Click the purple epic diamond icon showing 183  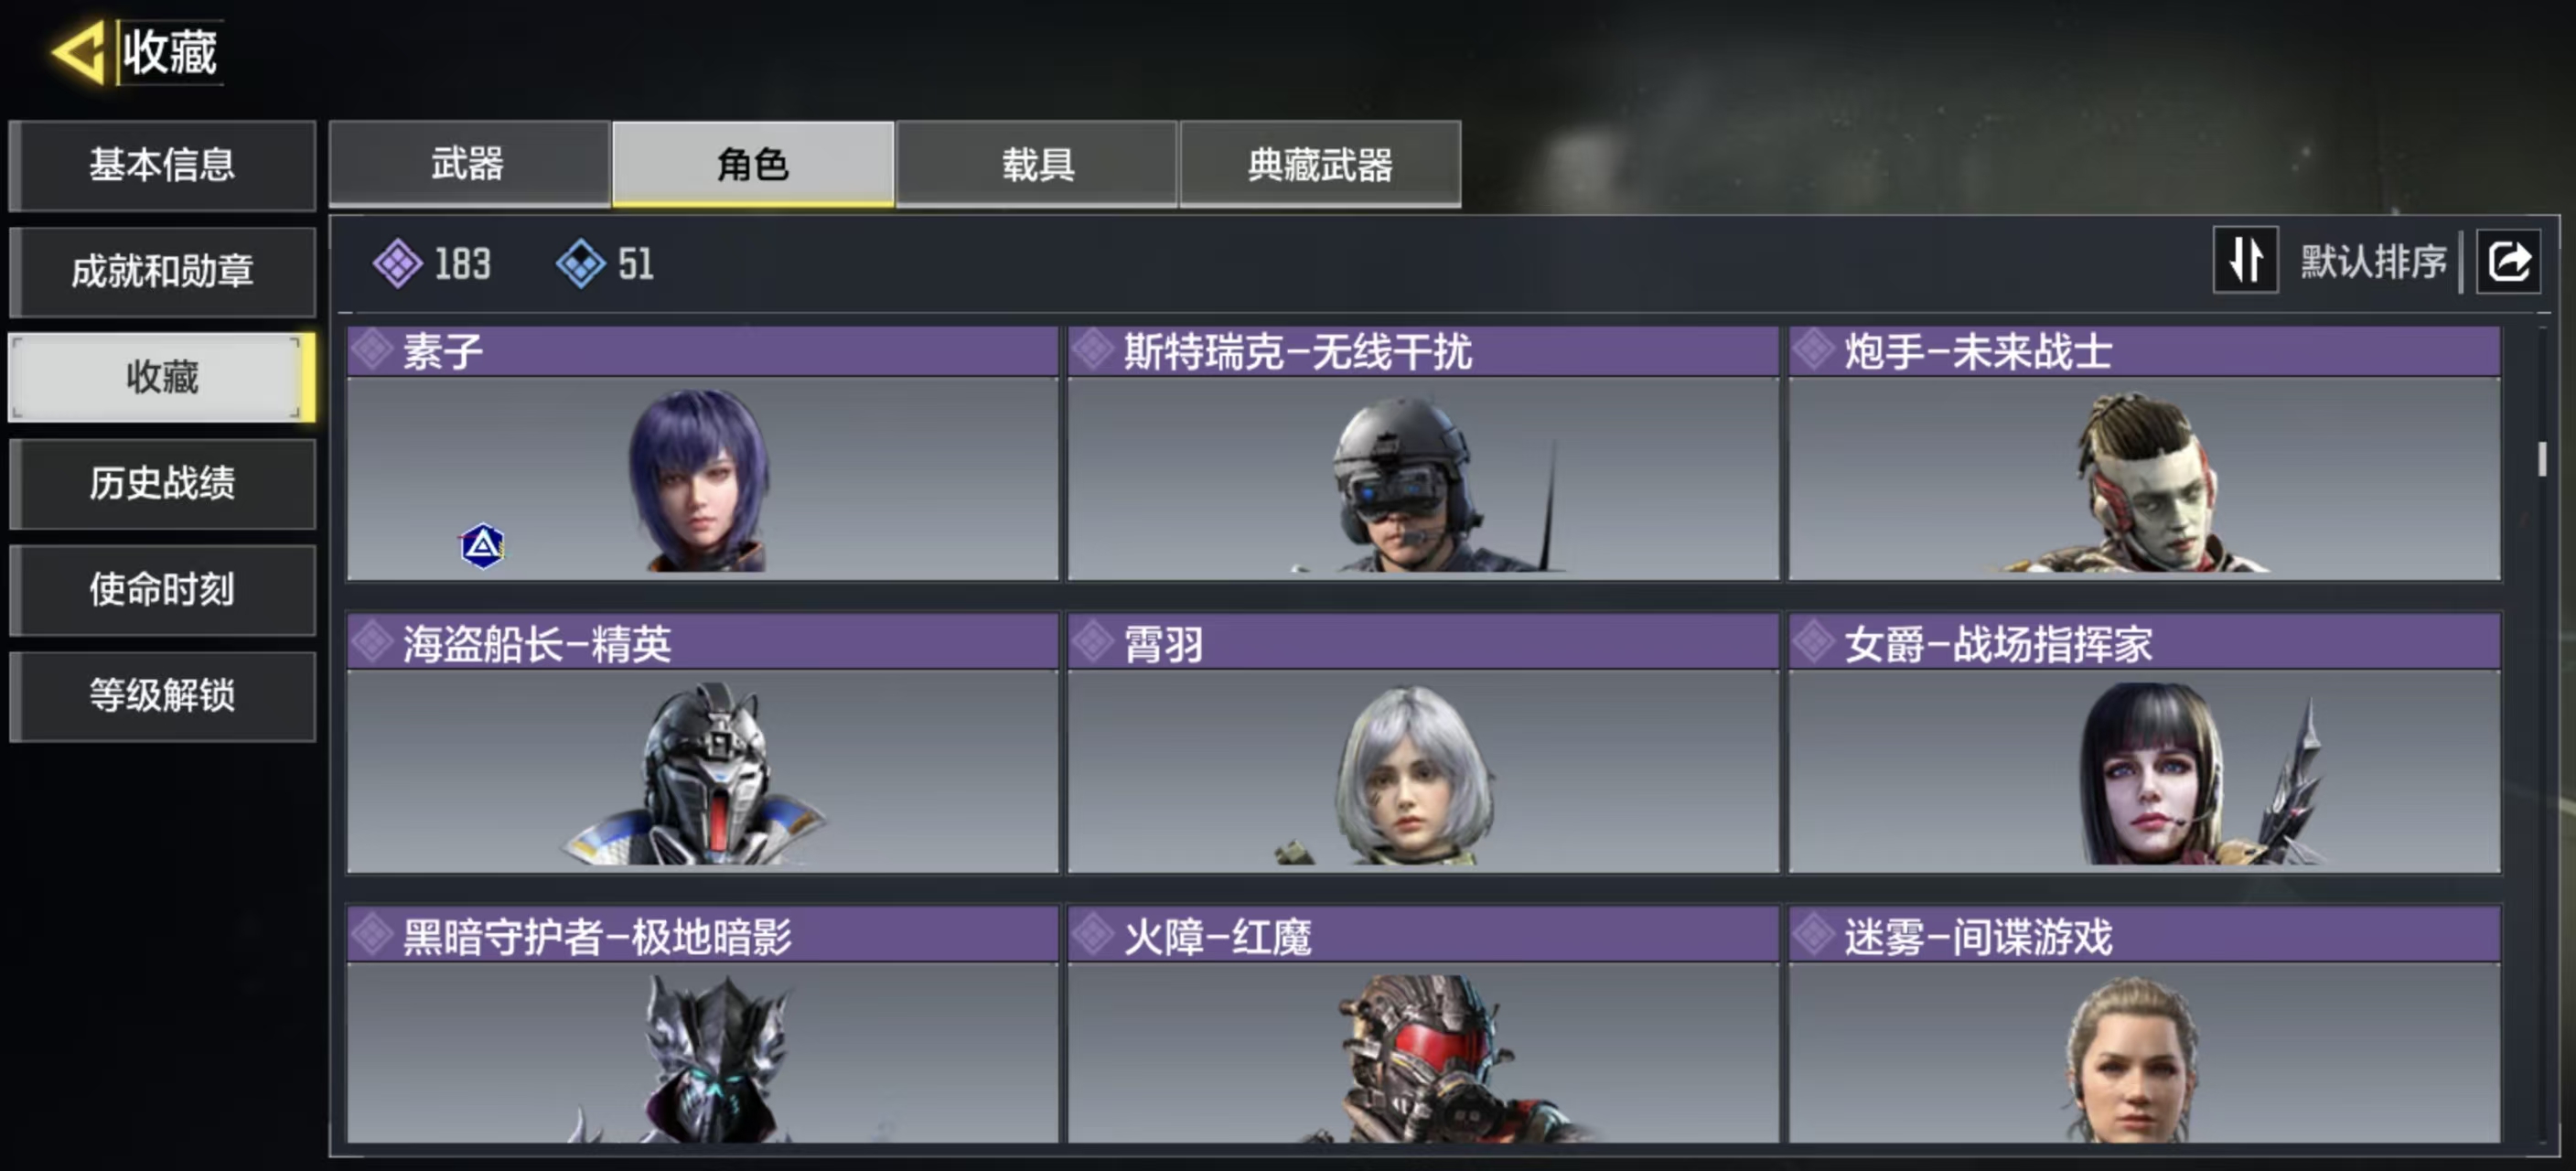(x=397, y=263)
